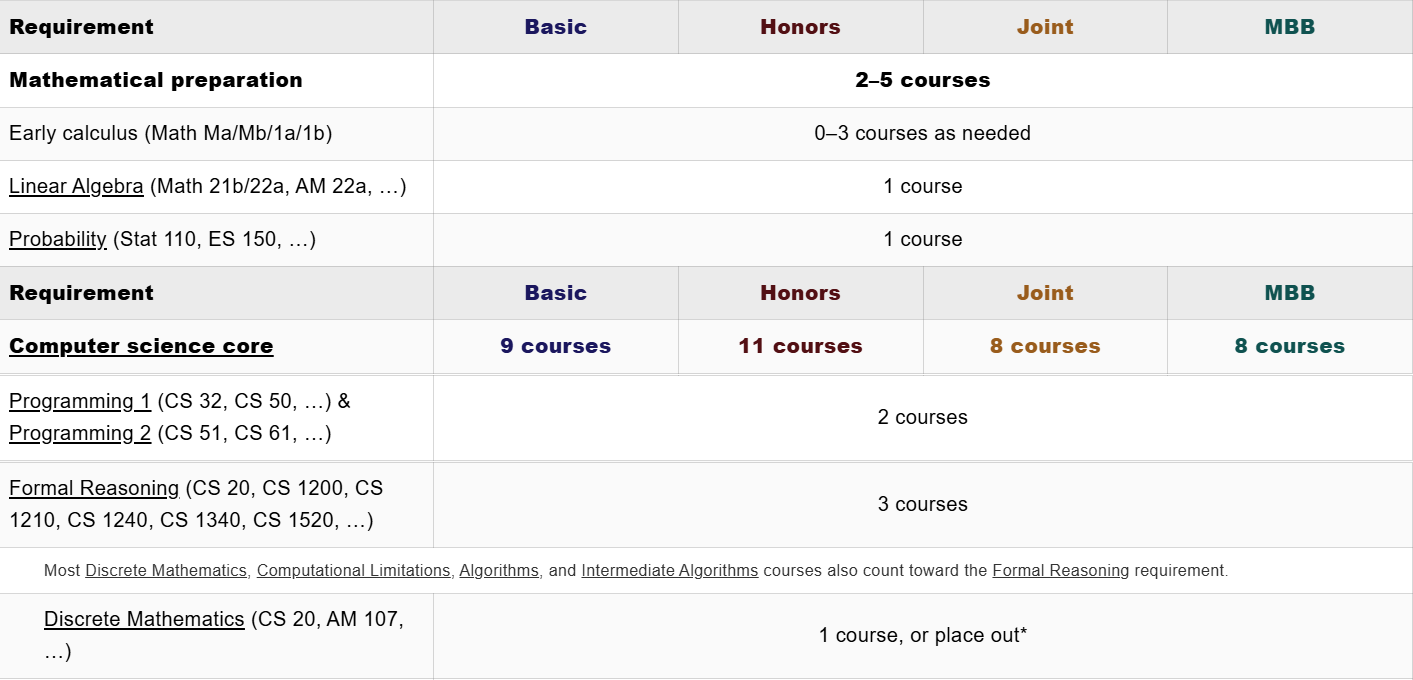The width and height of the screenshot is (1413, 680).
Task: Open the Computer science core link
Action: [x=141, y=347]
